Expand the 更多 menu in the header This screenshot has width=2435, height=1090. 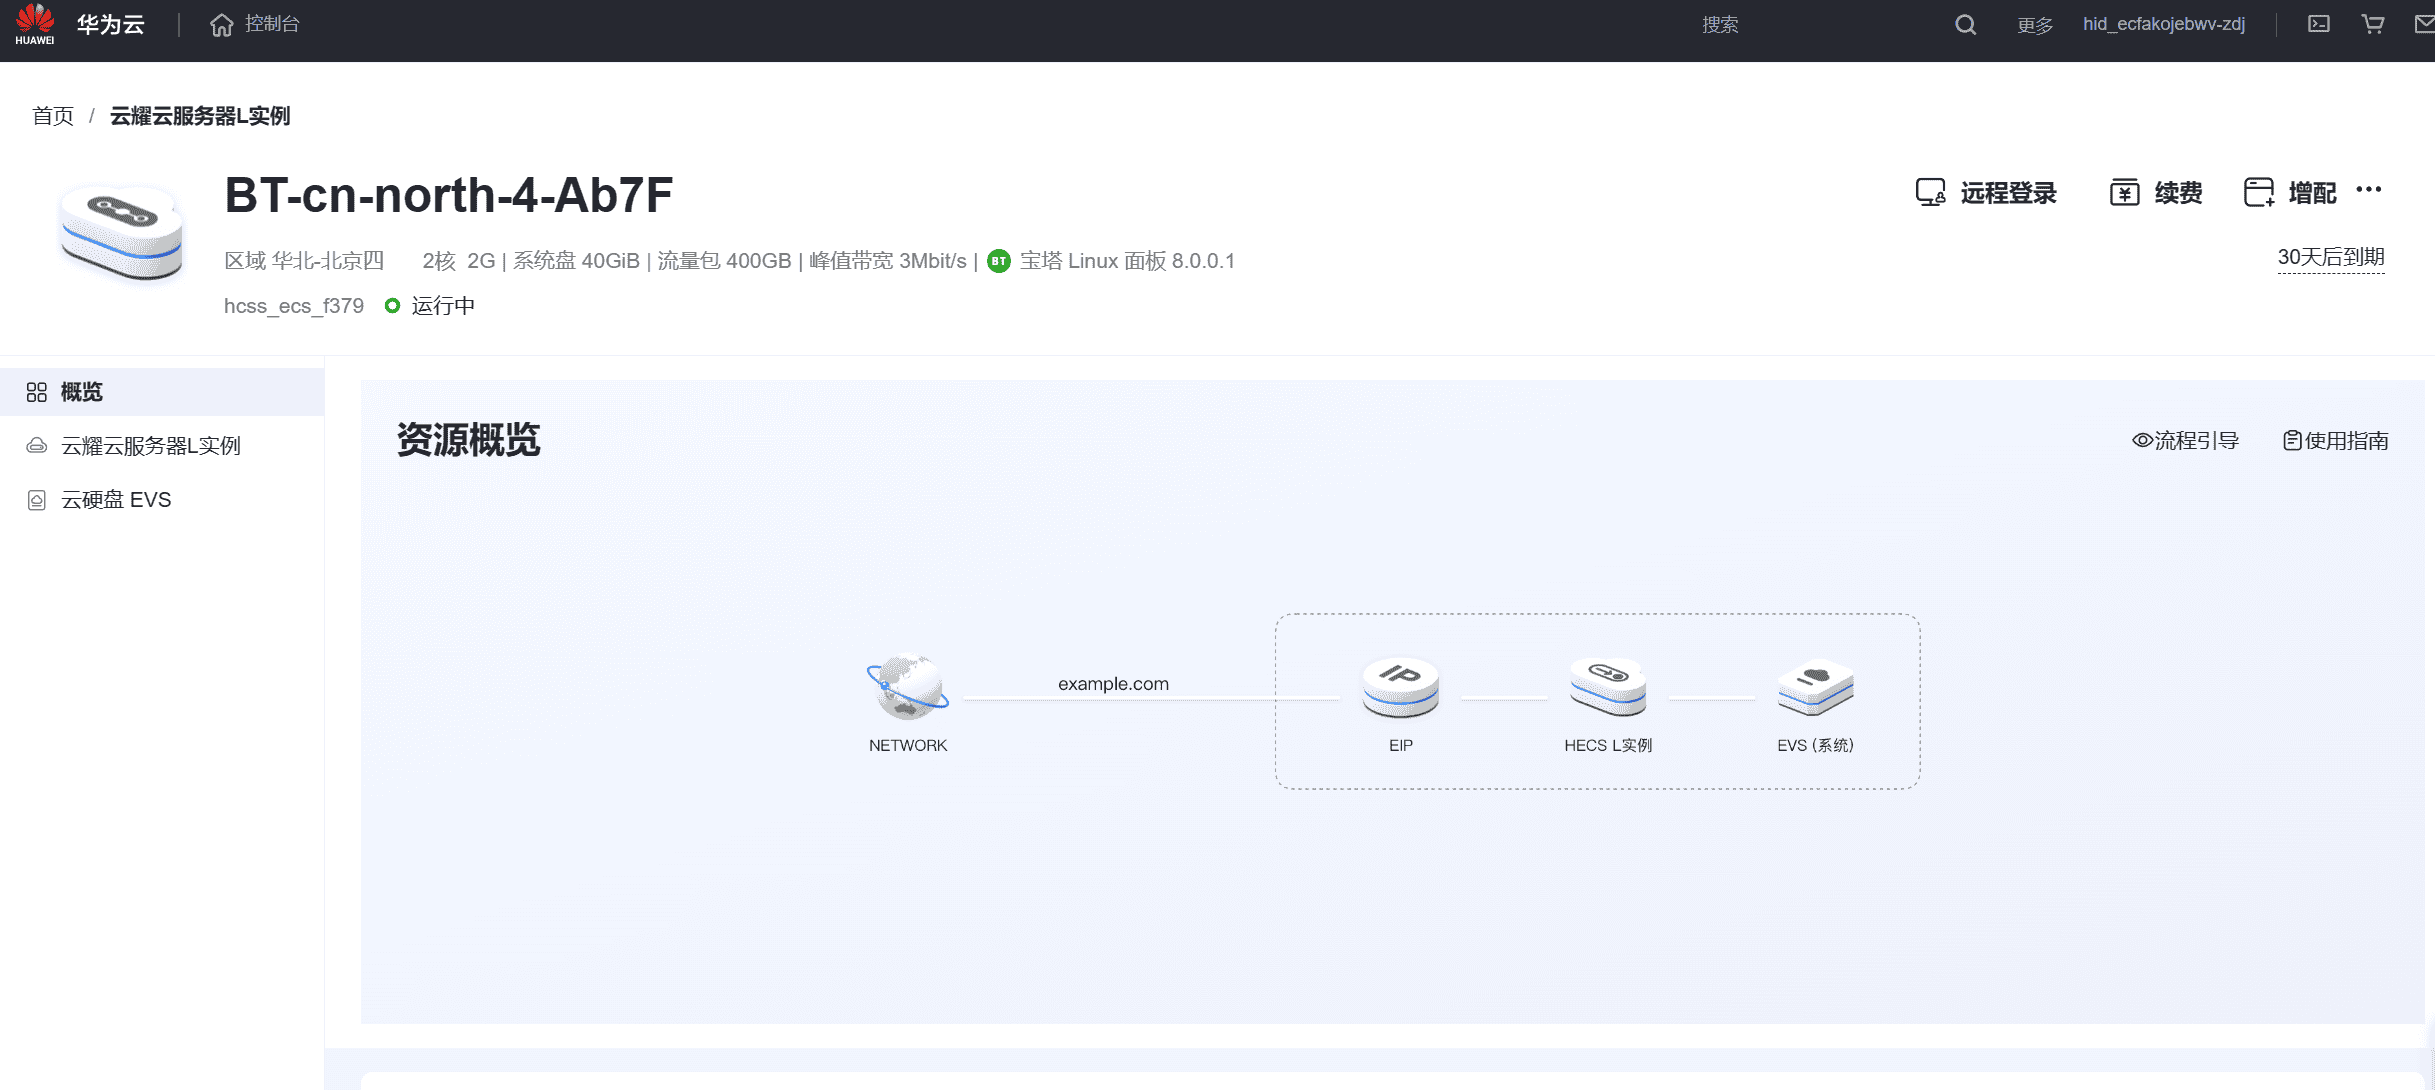coord(2034,25)
